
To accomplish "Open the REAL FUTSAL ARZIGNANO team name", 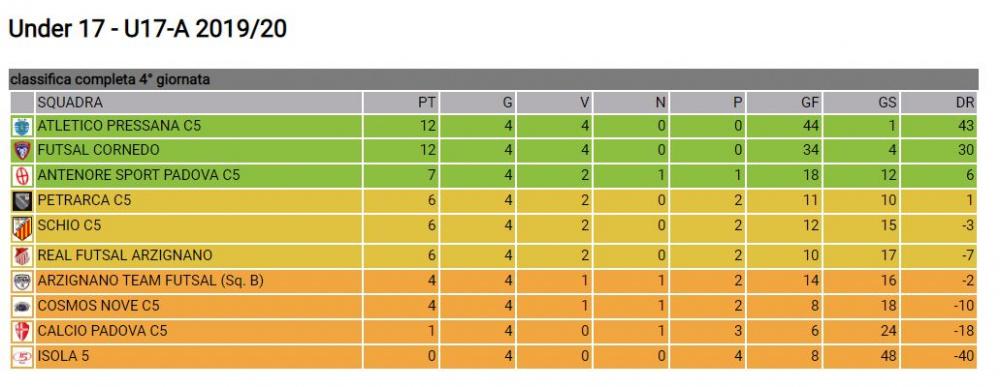I will click(125, 256).
